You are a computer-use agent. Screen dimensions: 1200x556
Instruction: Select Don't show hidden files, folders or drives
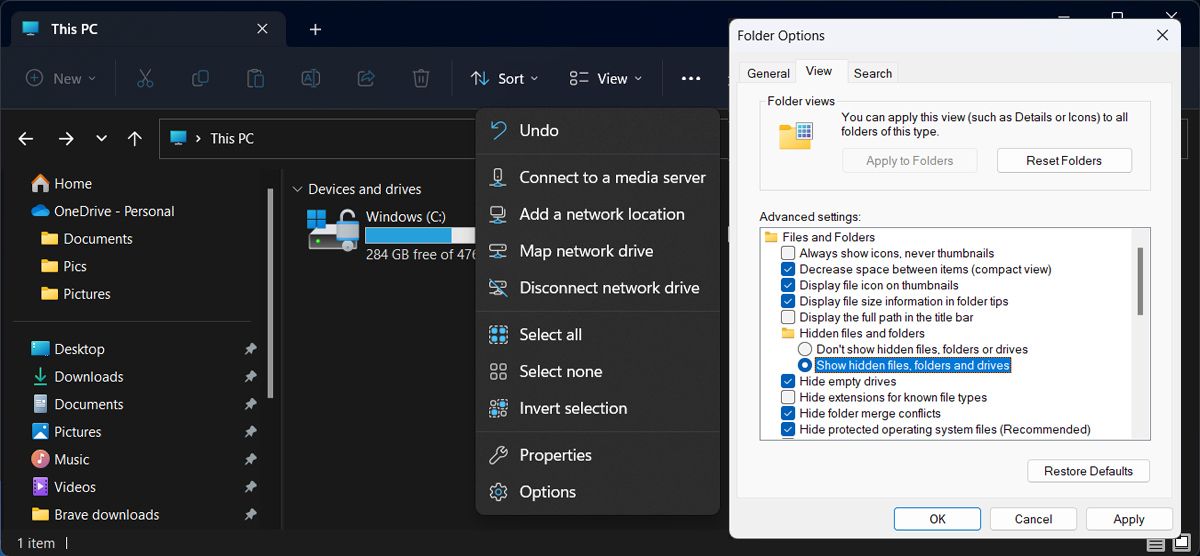coord(805,349)
